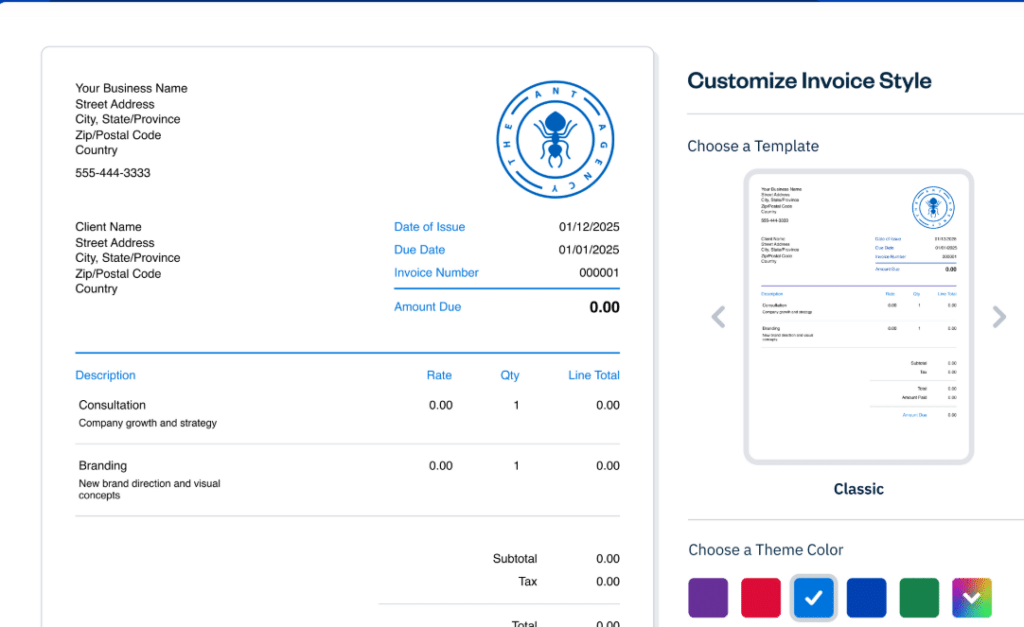Click the Your Business Name field

click(x=131, y=88)
